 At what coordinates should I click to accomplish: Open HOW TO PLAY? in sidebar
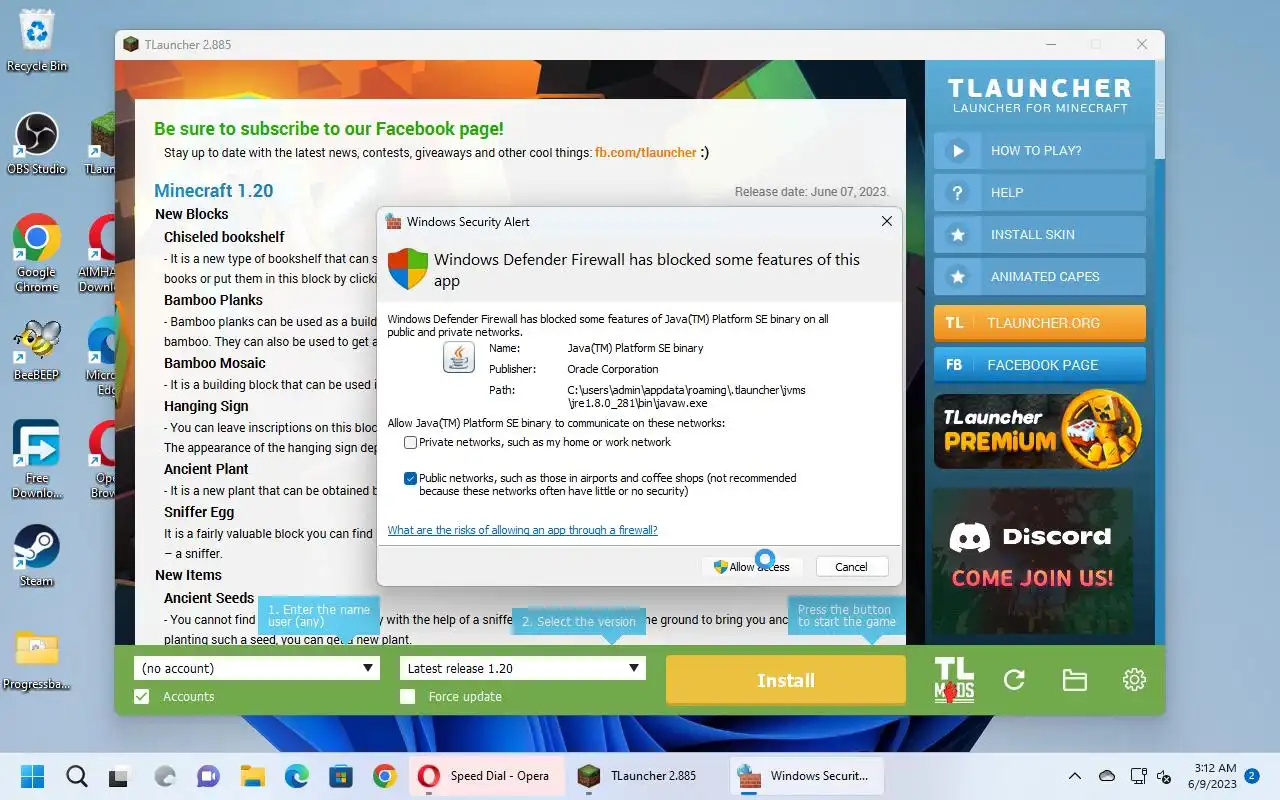(x=1040, y=151)
